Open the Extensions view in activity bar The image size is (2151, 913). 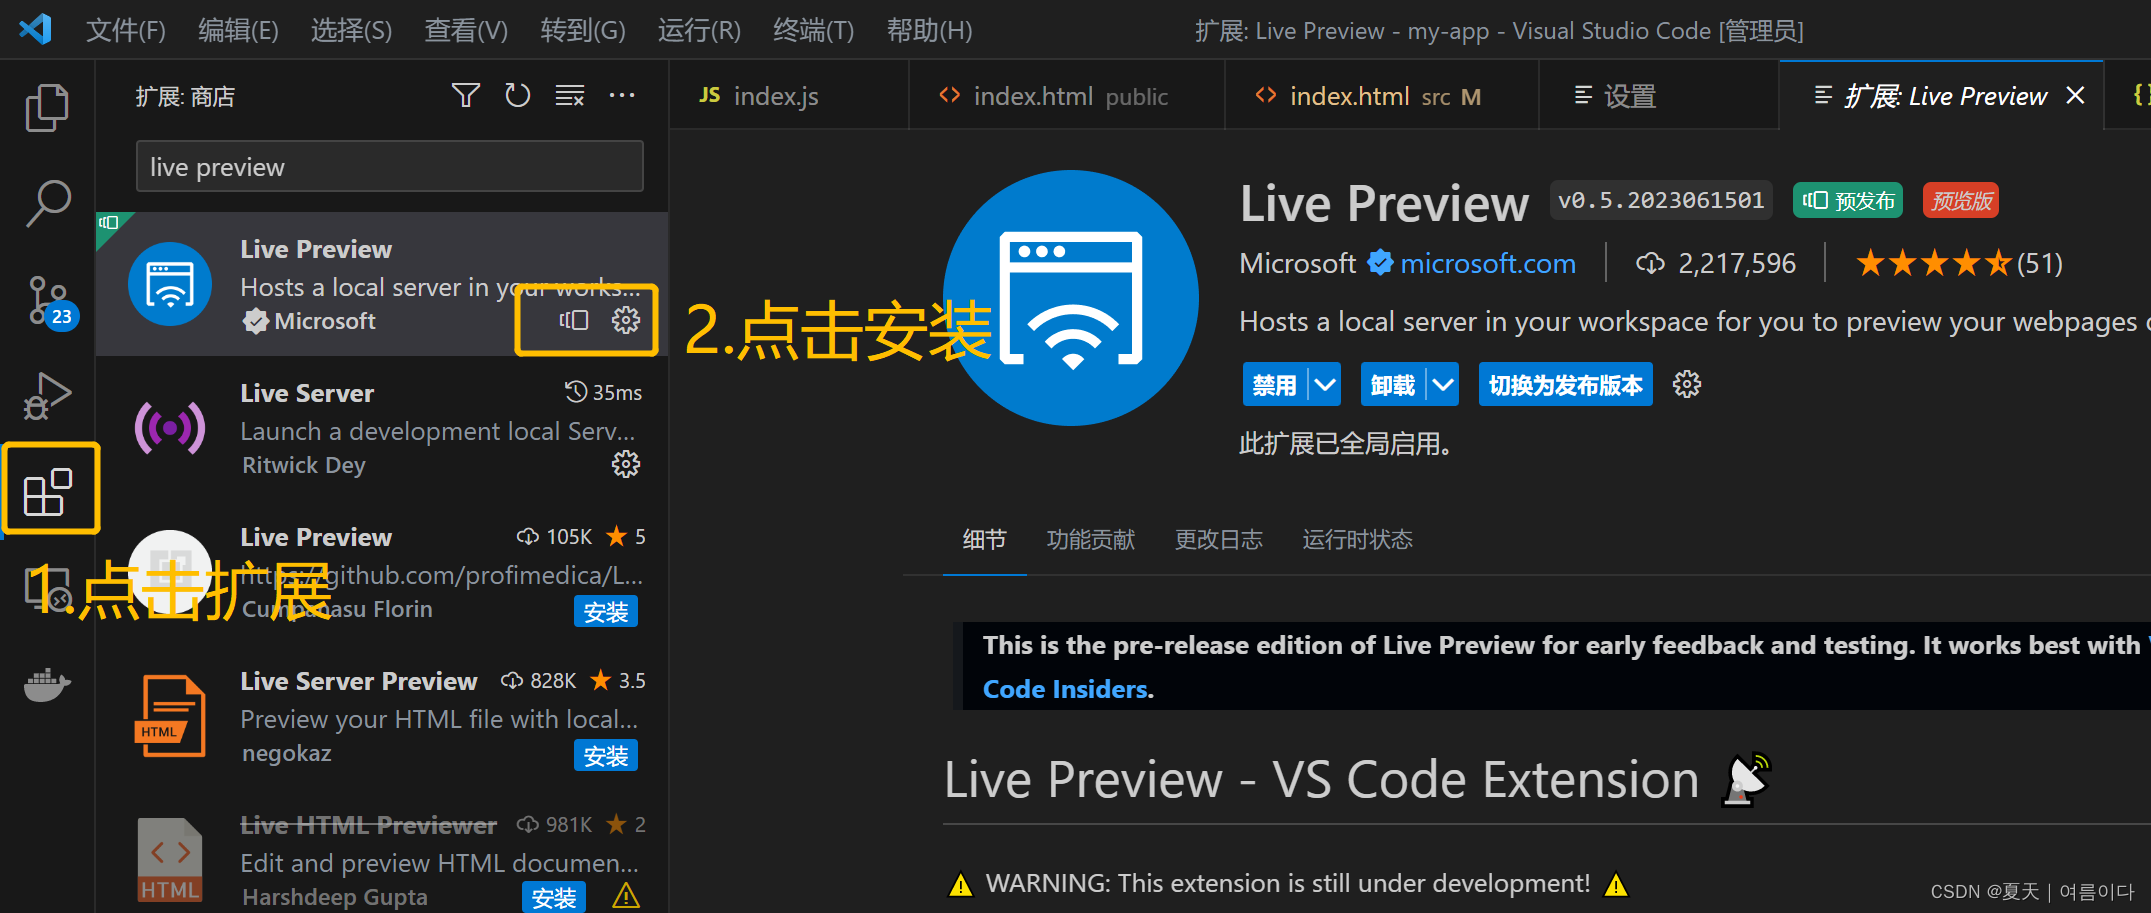click(48, 491)
